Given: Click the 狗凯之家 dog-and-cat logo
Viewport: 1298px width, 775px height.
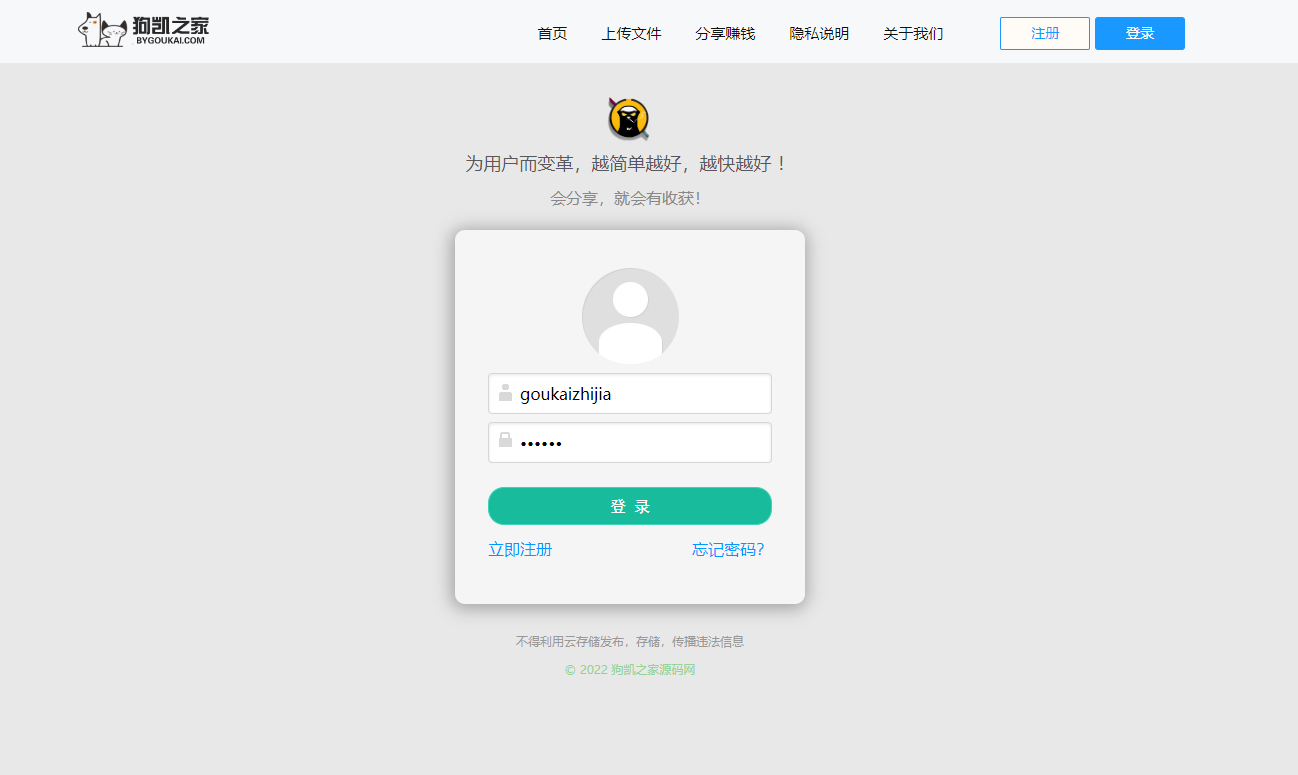Looking at the screenshot, I should (x=144, y=31).
